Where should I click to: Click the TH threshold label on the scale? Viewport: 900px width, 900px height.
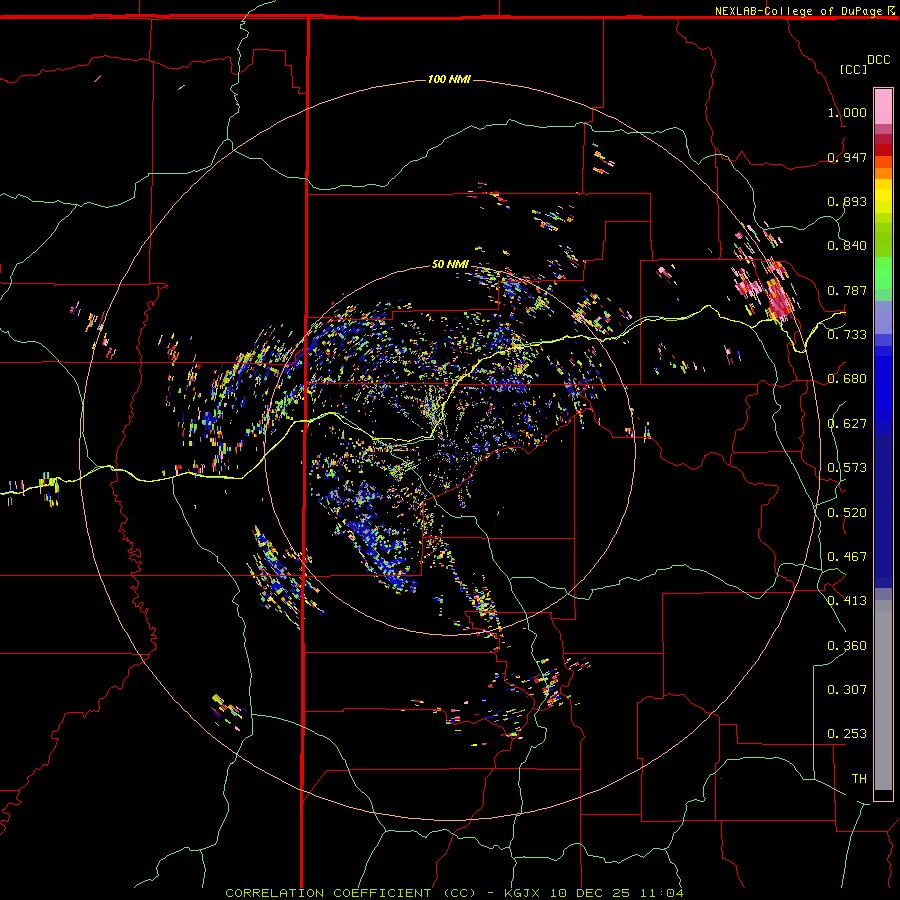859,779
